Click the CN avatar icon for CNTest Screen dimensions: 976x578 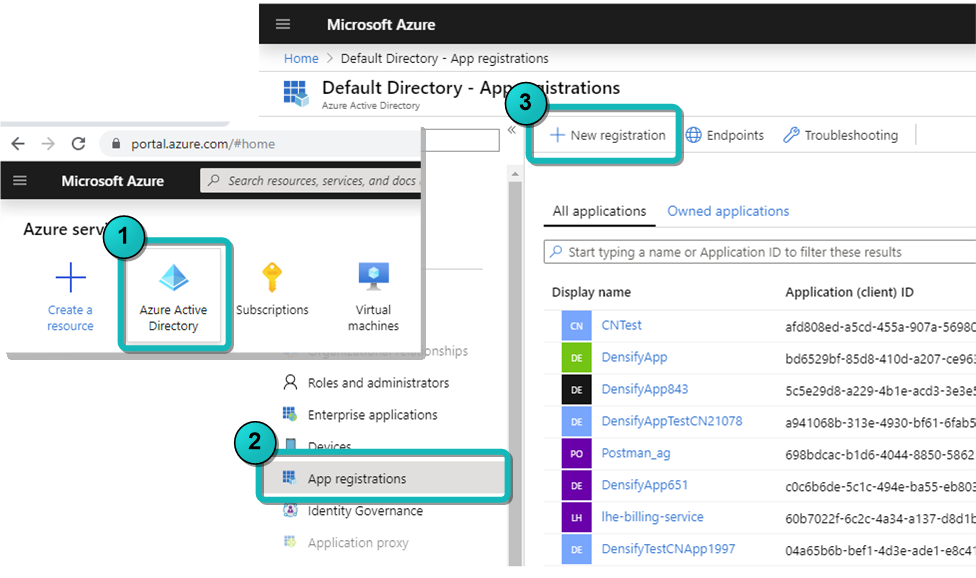coord(576,325)
